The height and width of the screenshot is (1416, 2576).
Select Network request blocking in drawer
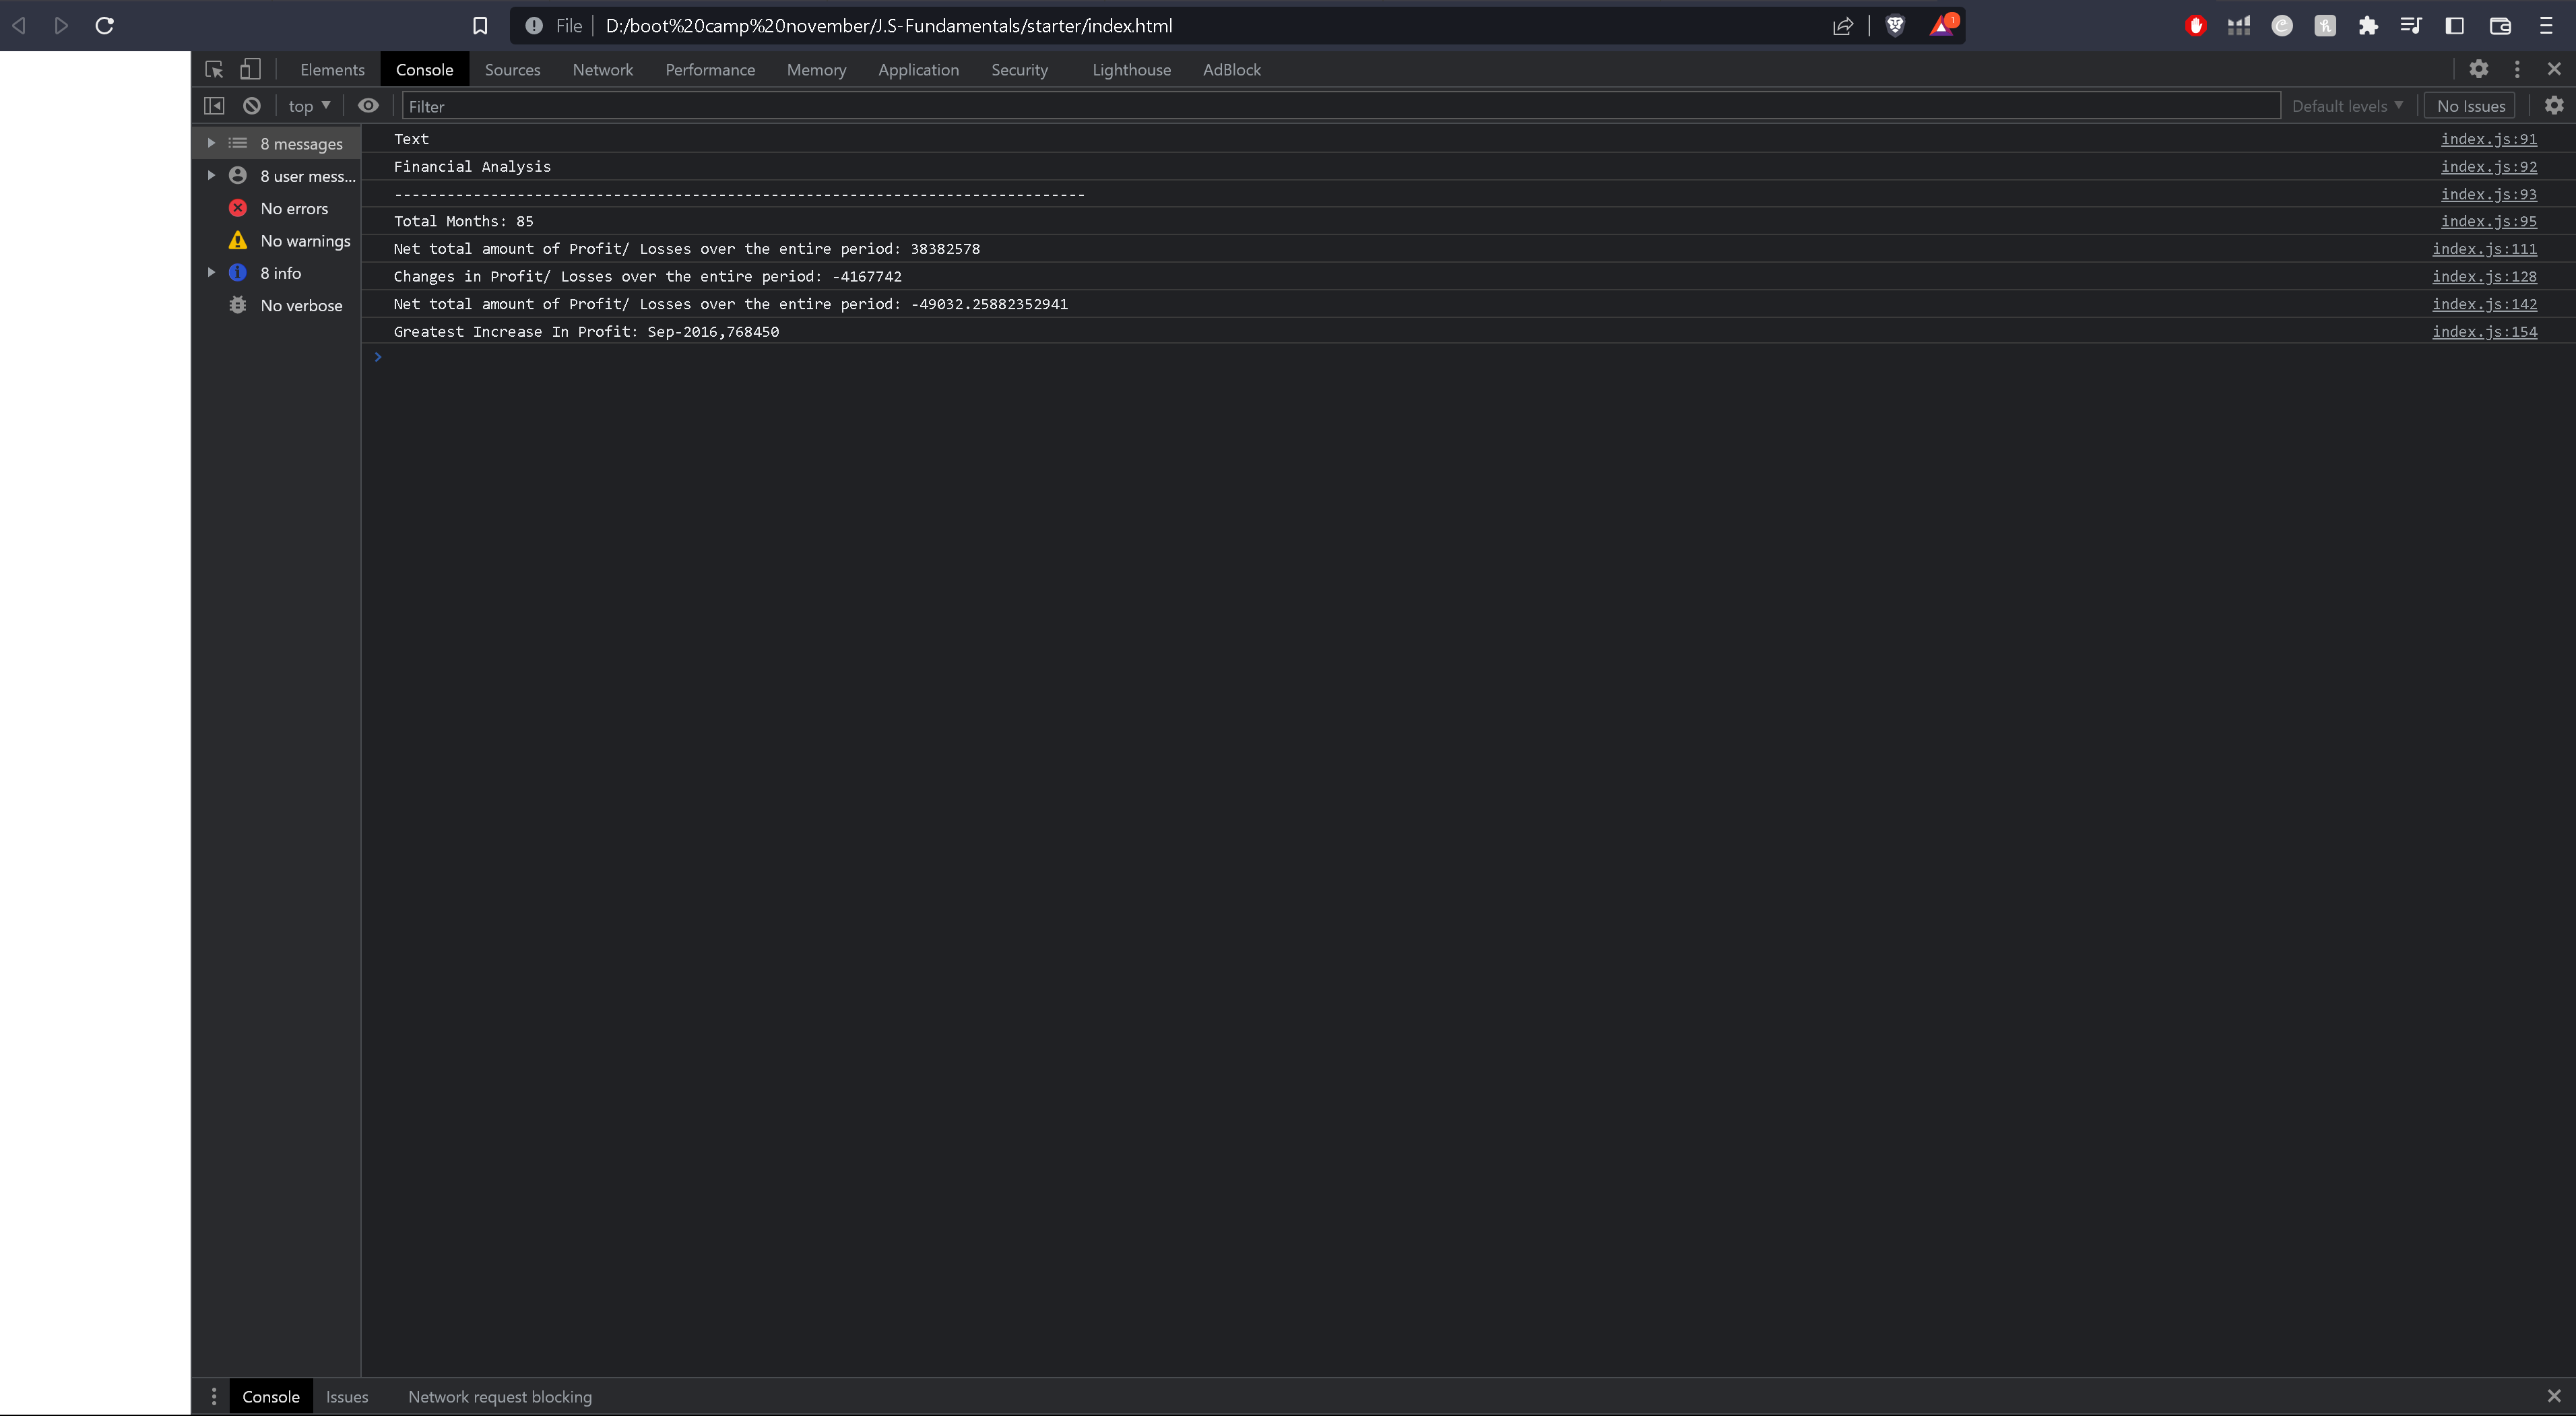click(x=500, y=1396)
